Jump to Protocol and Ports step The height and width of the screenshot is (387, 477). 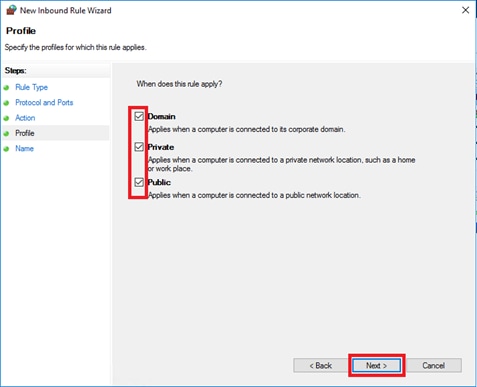(x=44, y=102)
